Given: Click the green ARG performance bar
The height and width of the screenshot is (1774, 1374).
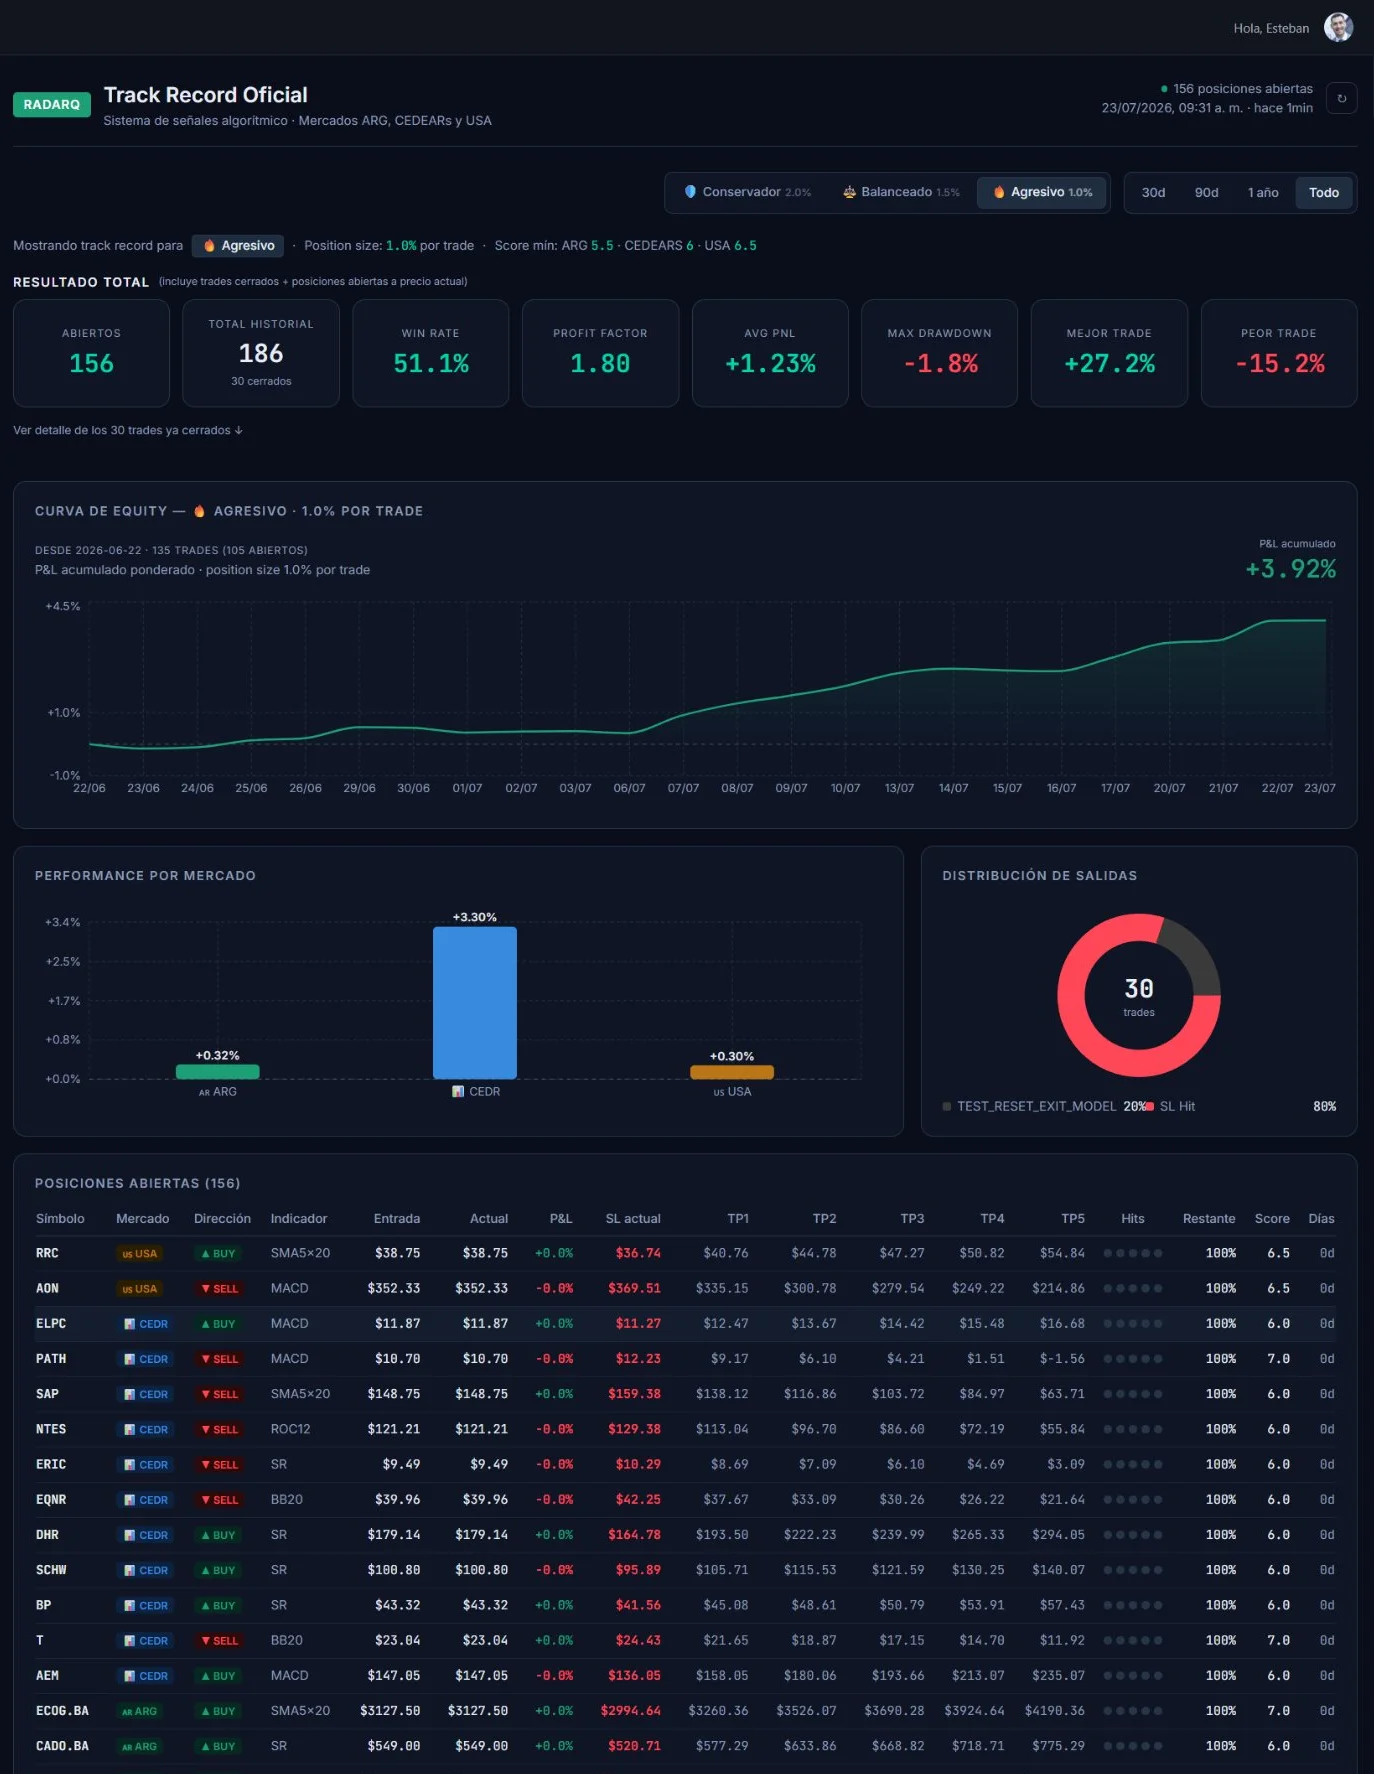Looking at the screenshot, I should [217, 1071].
